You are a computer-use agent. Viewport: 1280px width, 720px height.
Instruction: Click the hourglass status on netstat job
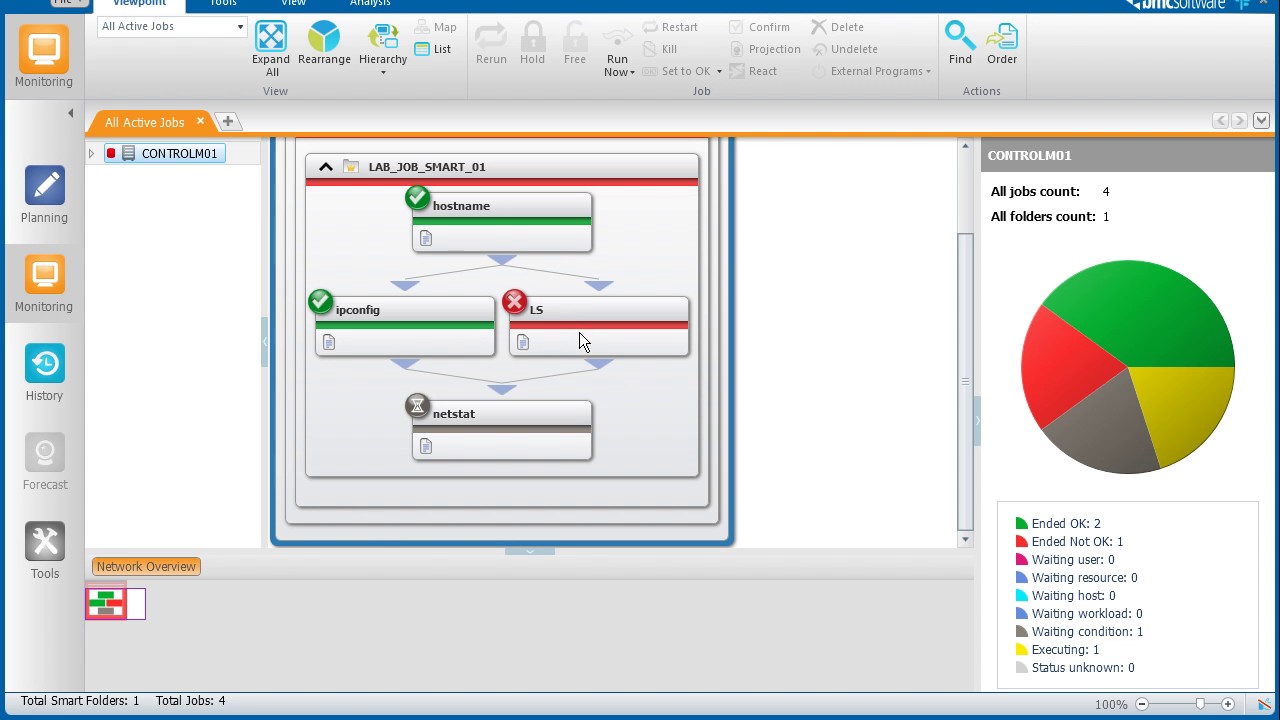click(417, 405)
